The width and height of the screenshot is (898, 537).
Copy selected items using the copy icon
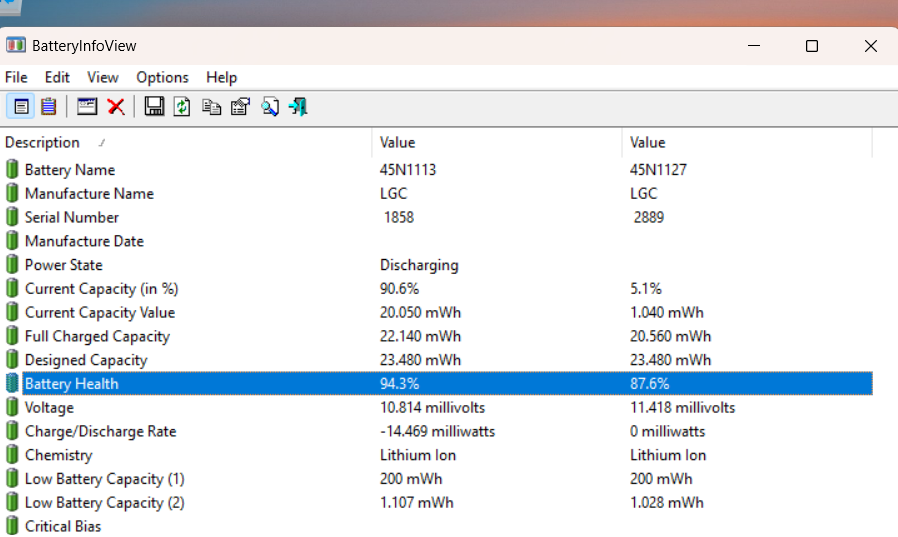tap(211, 106)
